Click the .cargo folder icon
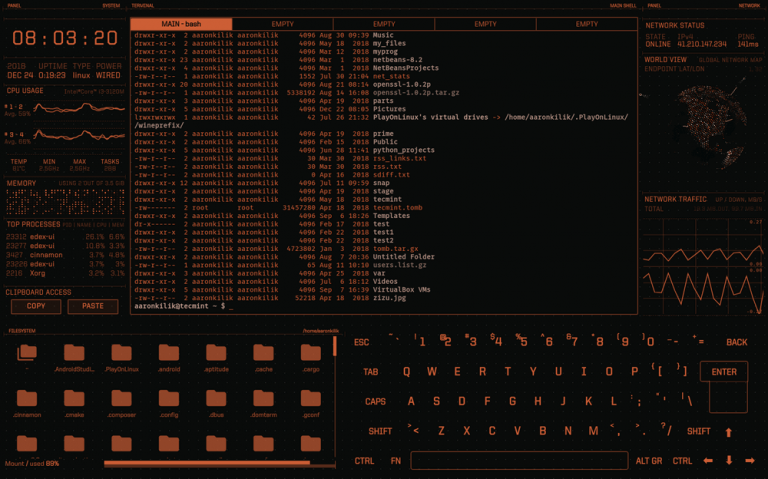768x479 pixels. tap(311, 353)
